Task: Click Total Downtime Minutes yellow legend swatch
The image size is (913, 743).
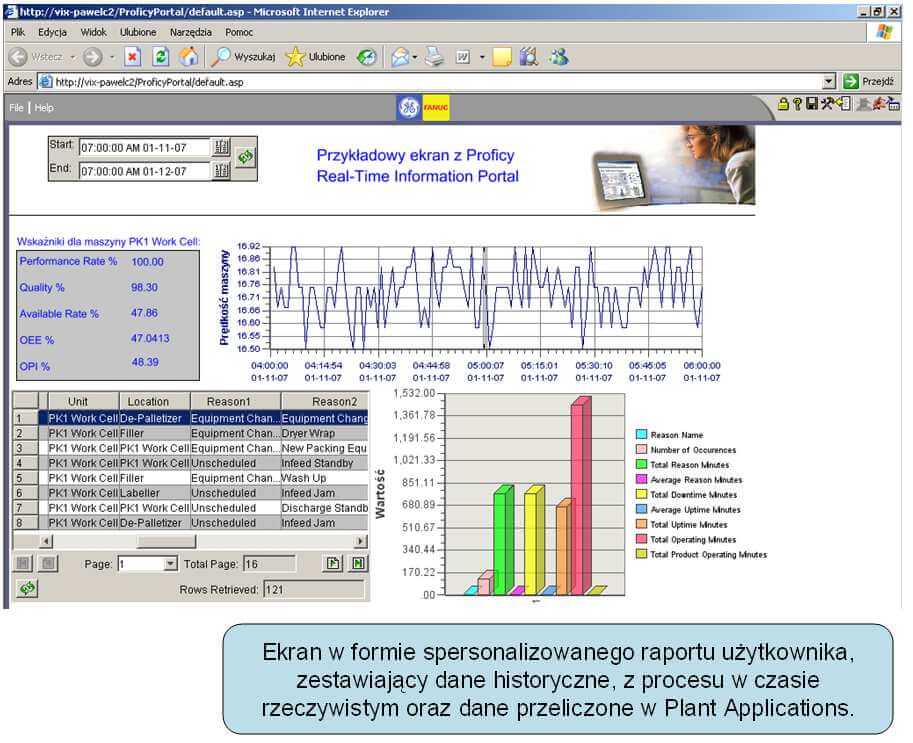Action: [642, 494]
